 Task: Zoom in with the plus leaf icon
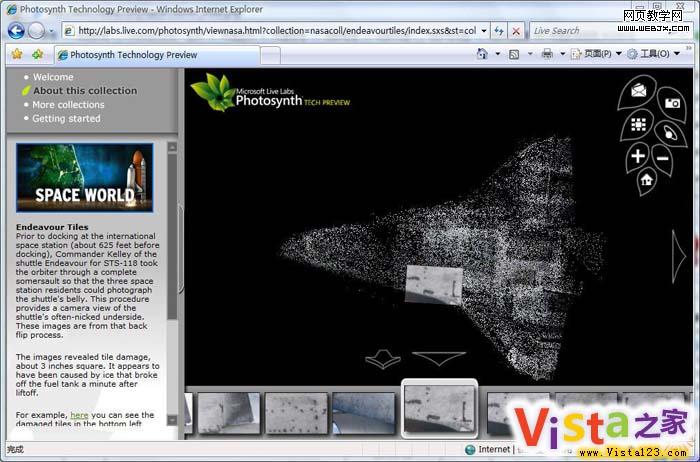coord(637,156)
